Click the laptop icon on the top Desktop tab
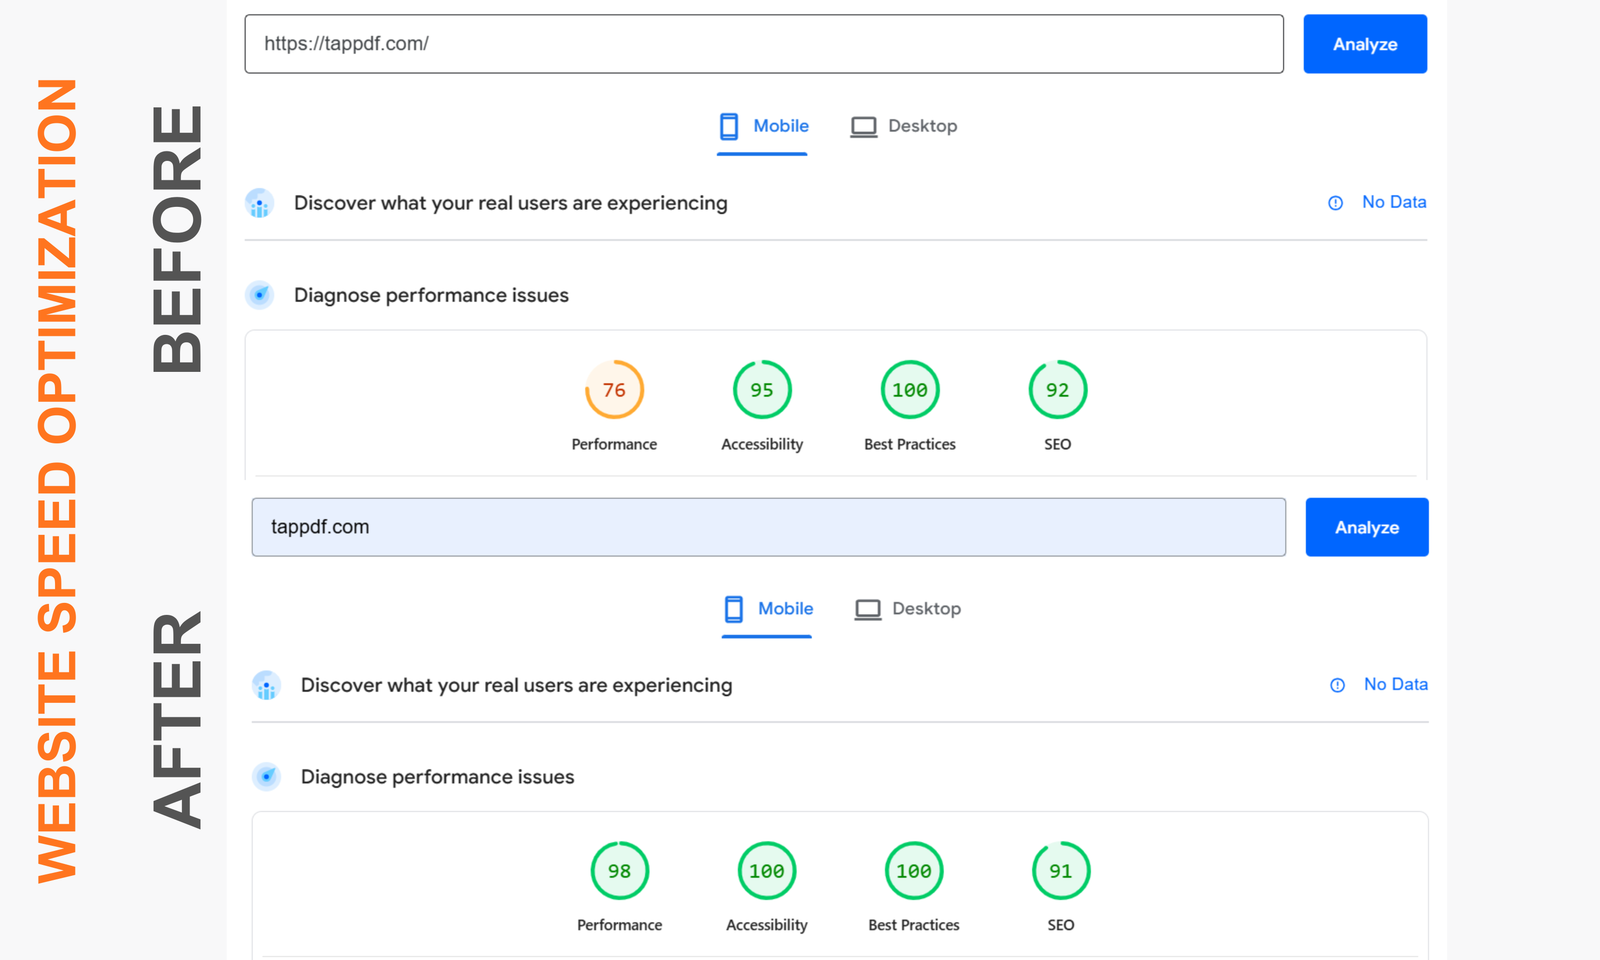This screenshot has width=1600, height=960. 862,126
